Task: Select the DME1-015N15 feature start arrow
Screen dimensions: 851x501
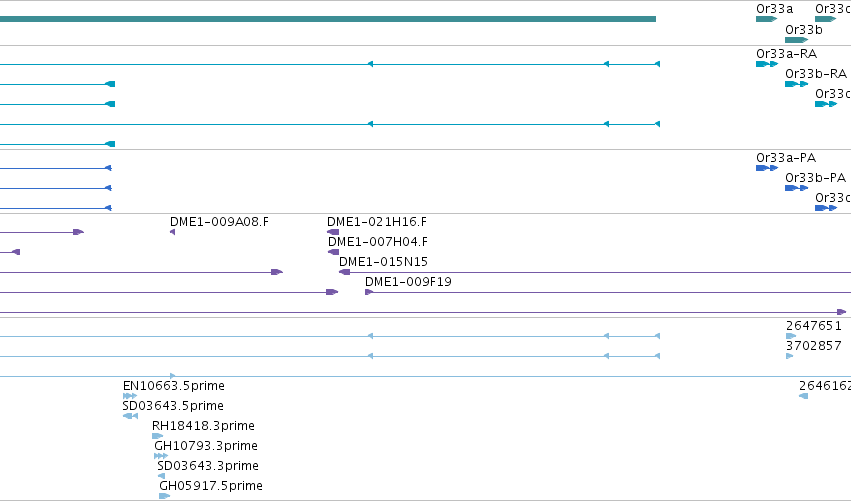Action: (x=344, y=272)
